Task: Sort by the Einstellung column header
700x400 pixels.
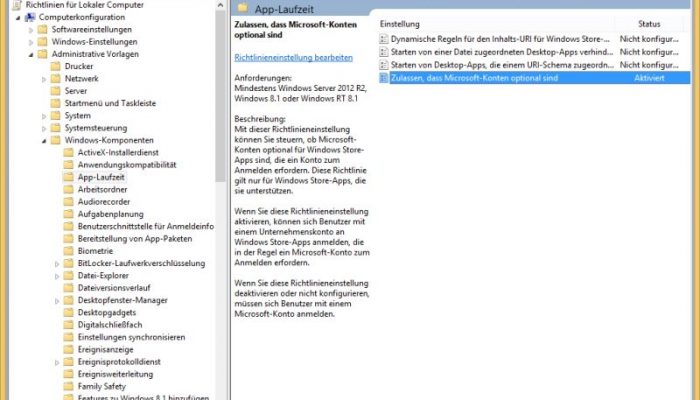Action: [496, 24]
